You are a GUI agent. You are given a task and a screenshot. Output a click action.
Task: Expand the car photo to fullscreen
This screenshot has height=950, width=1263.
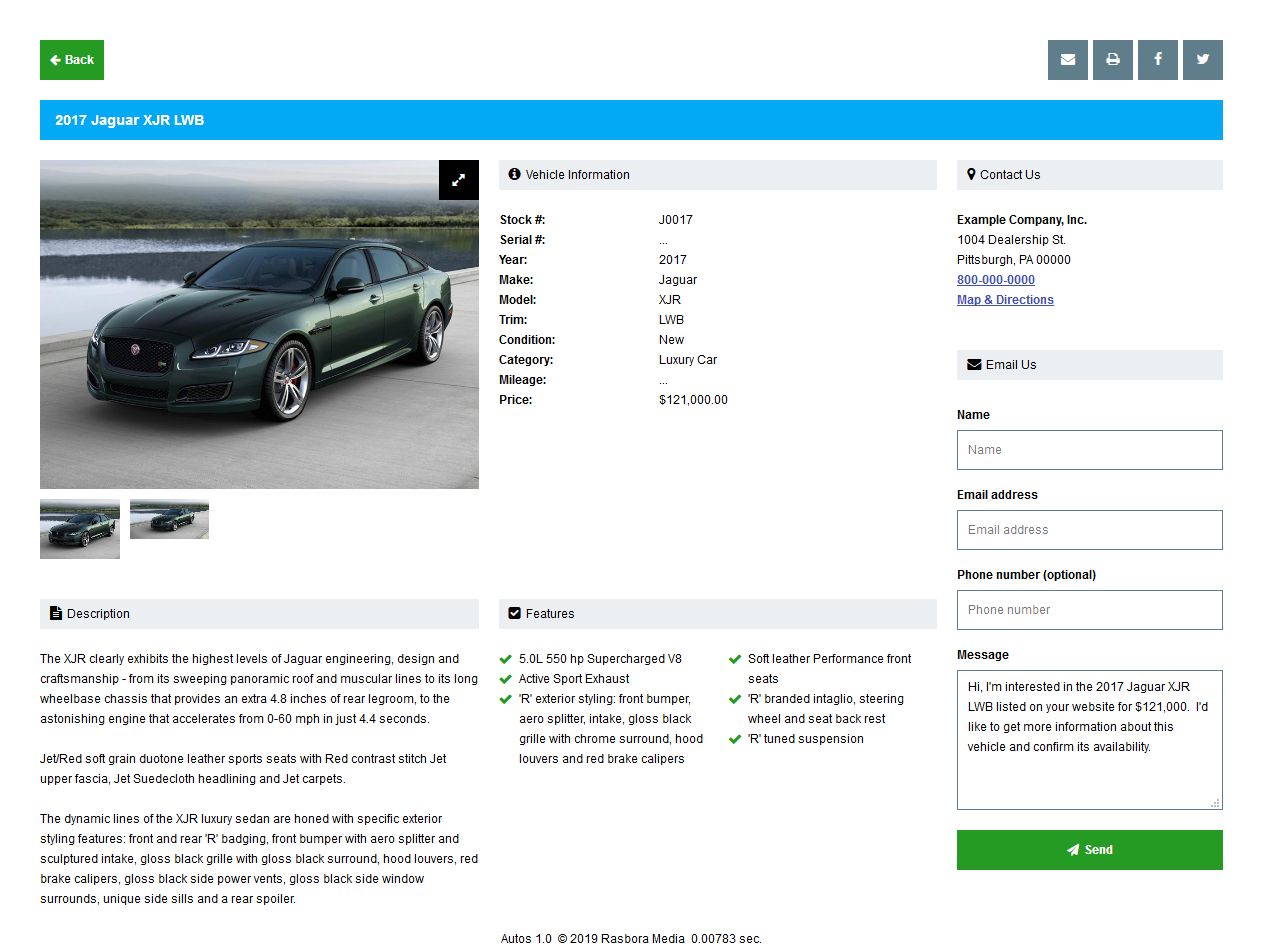tap(458, 180)
